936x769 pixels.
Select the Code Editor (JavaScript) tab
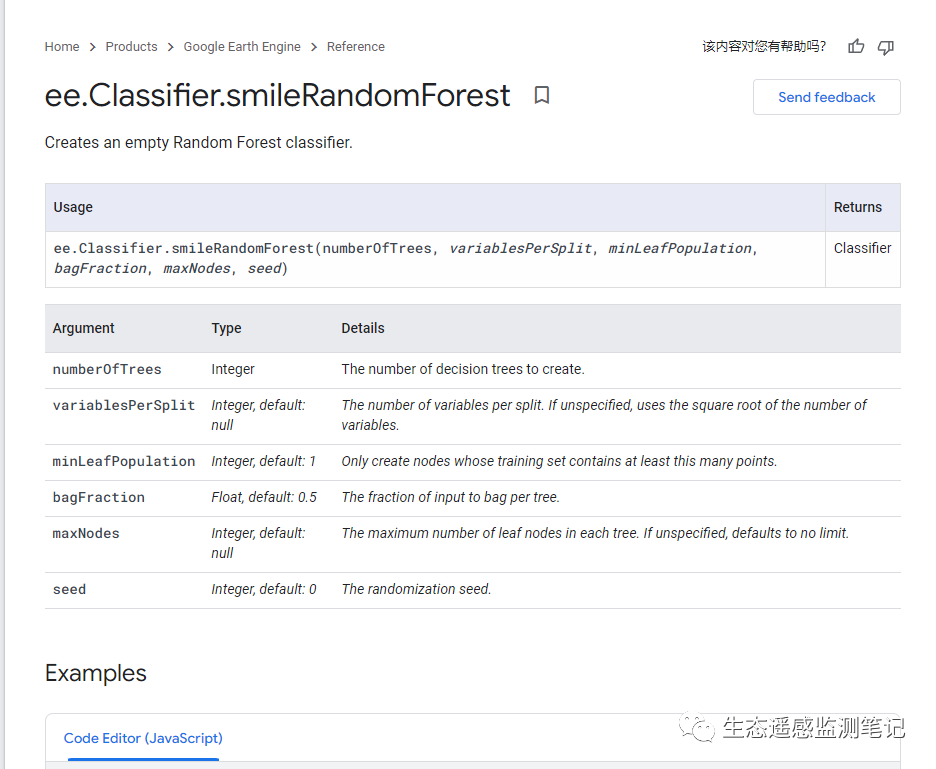tap(143, 739)
